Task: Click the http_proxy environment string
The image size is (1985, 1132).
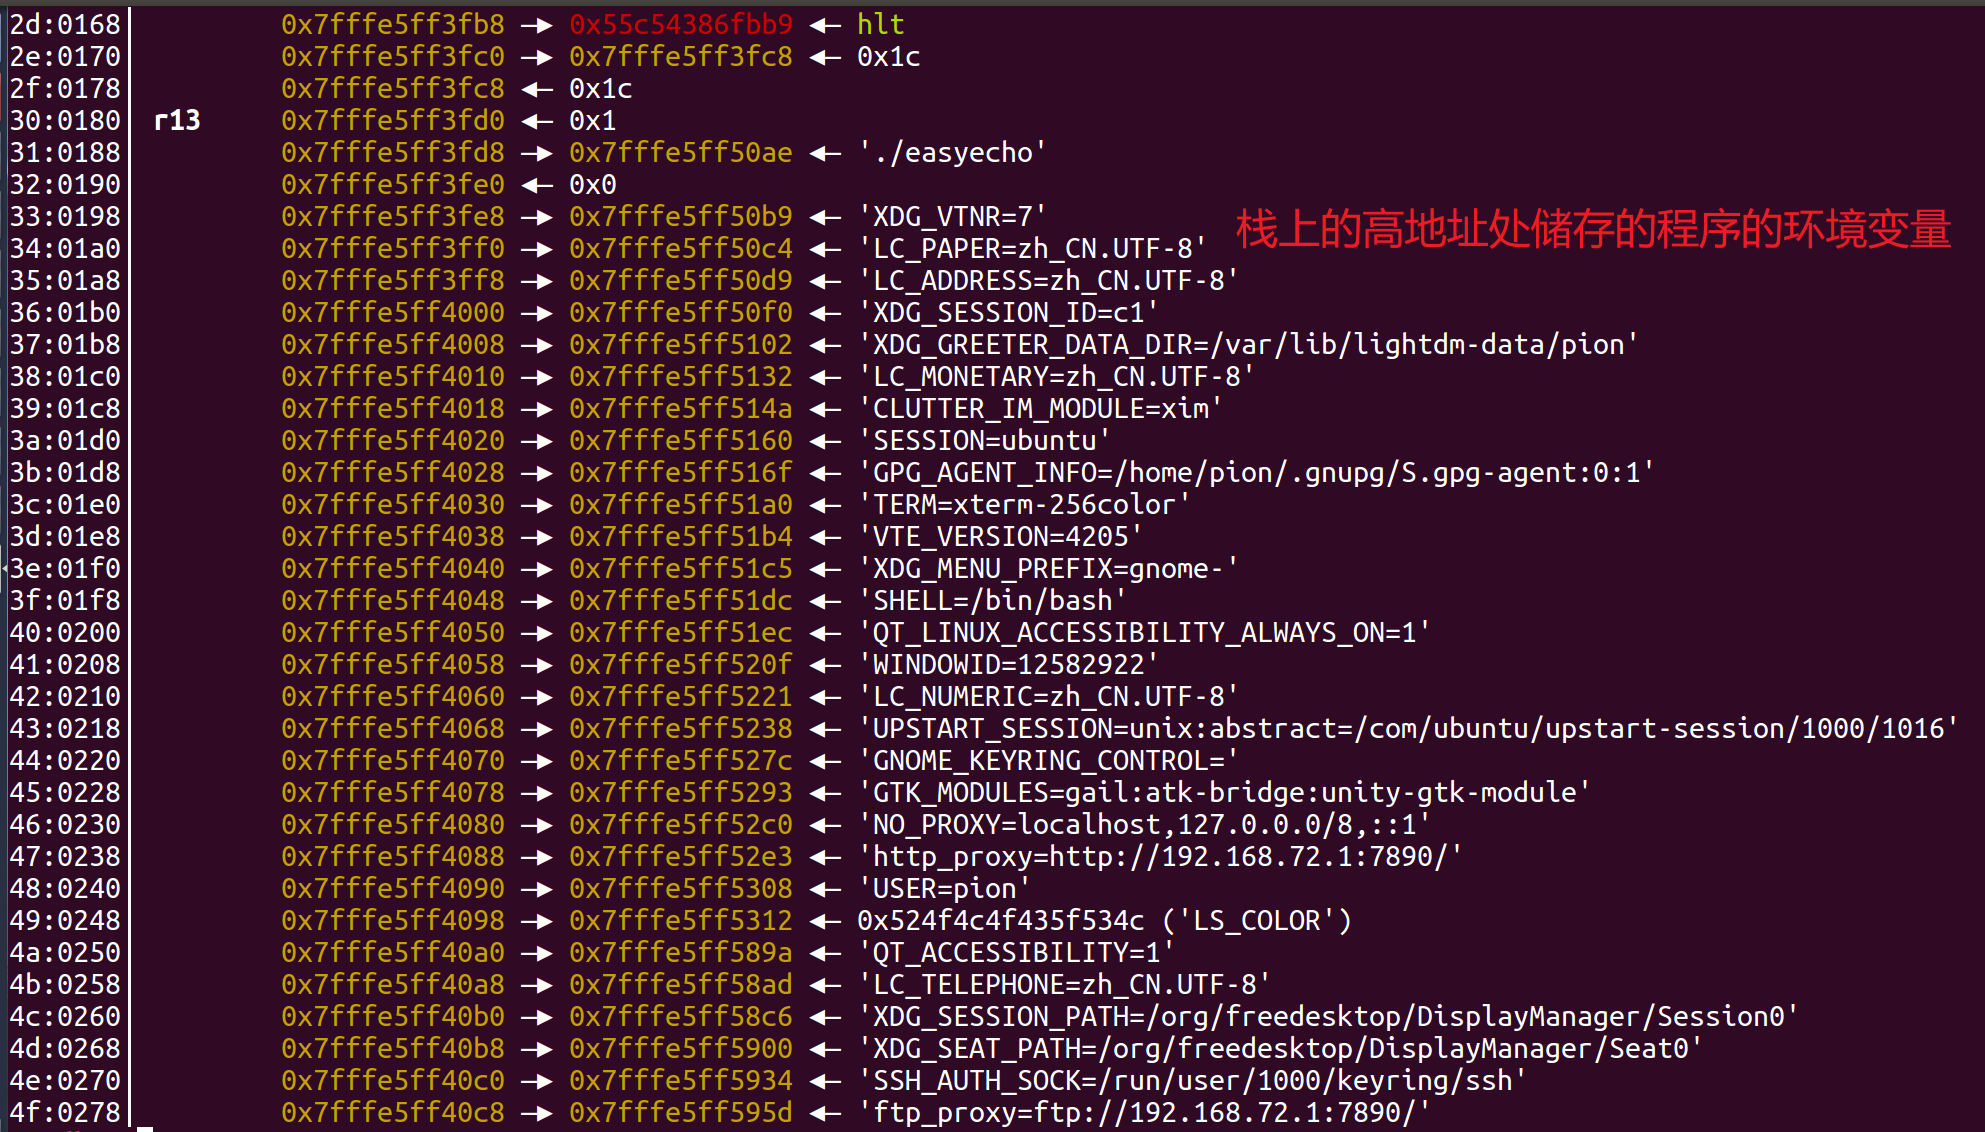Action: coord(1160,857)
